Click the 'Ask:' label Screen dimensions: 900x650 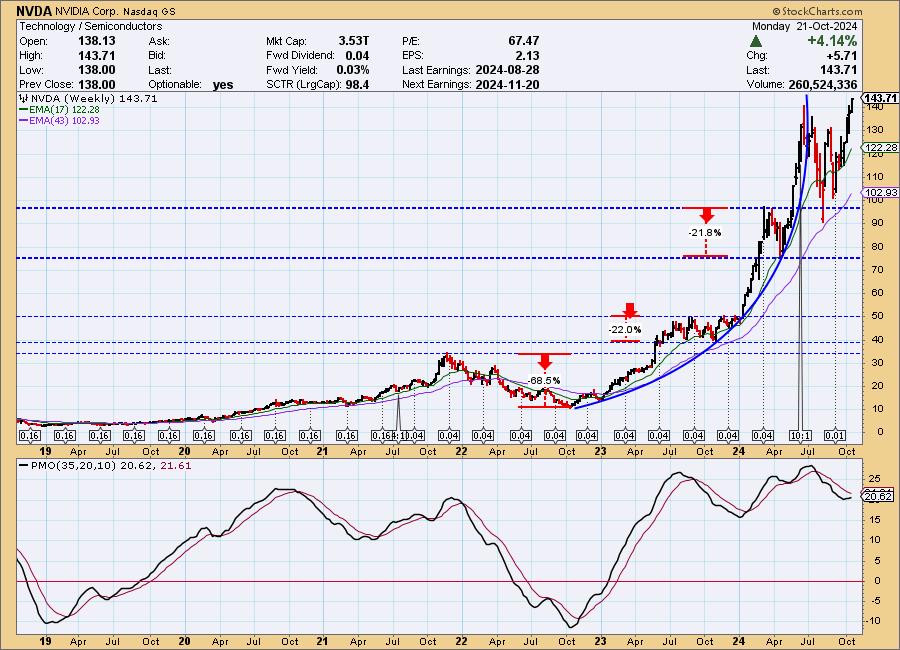click(159, 41)
